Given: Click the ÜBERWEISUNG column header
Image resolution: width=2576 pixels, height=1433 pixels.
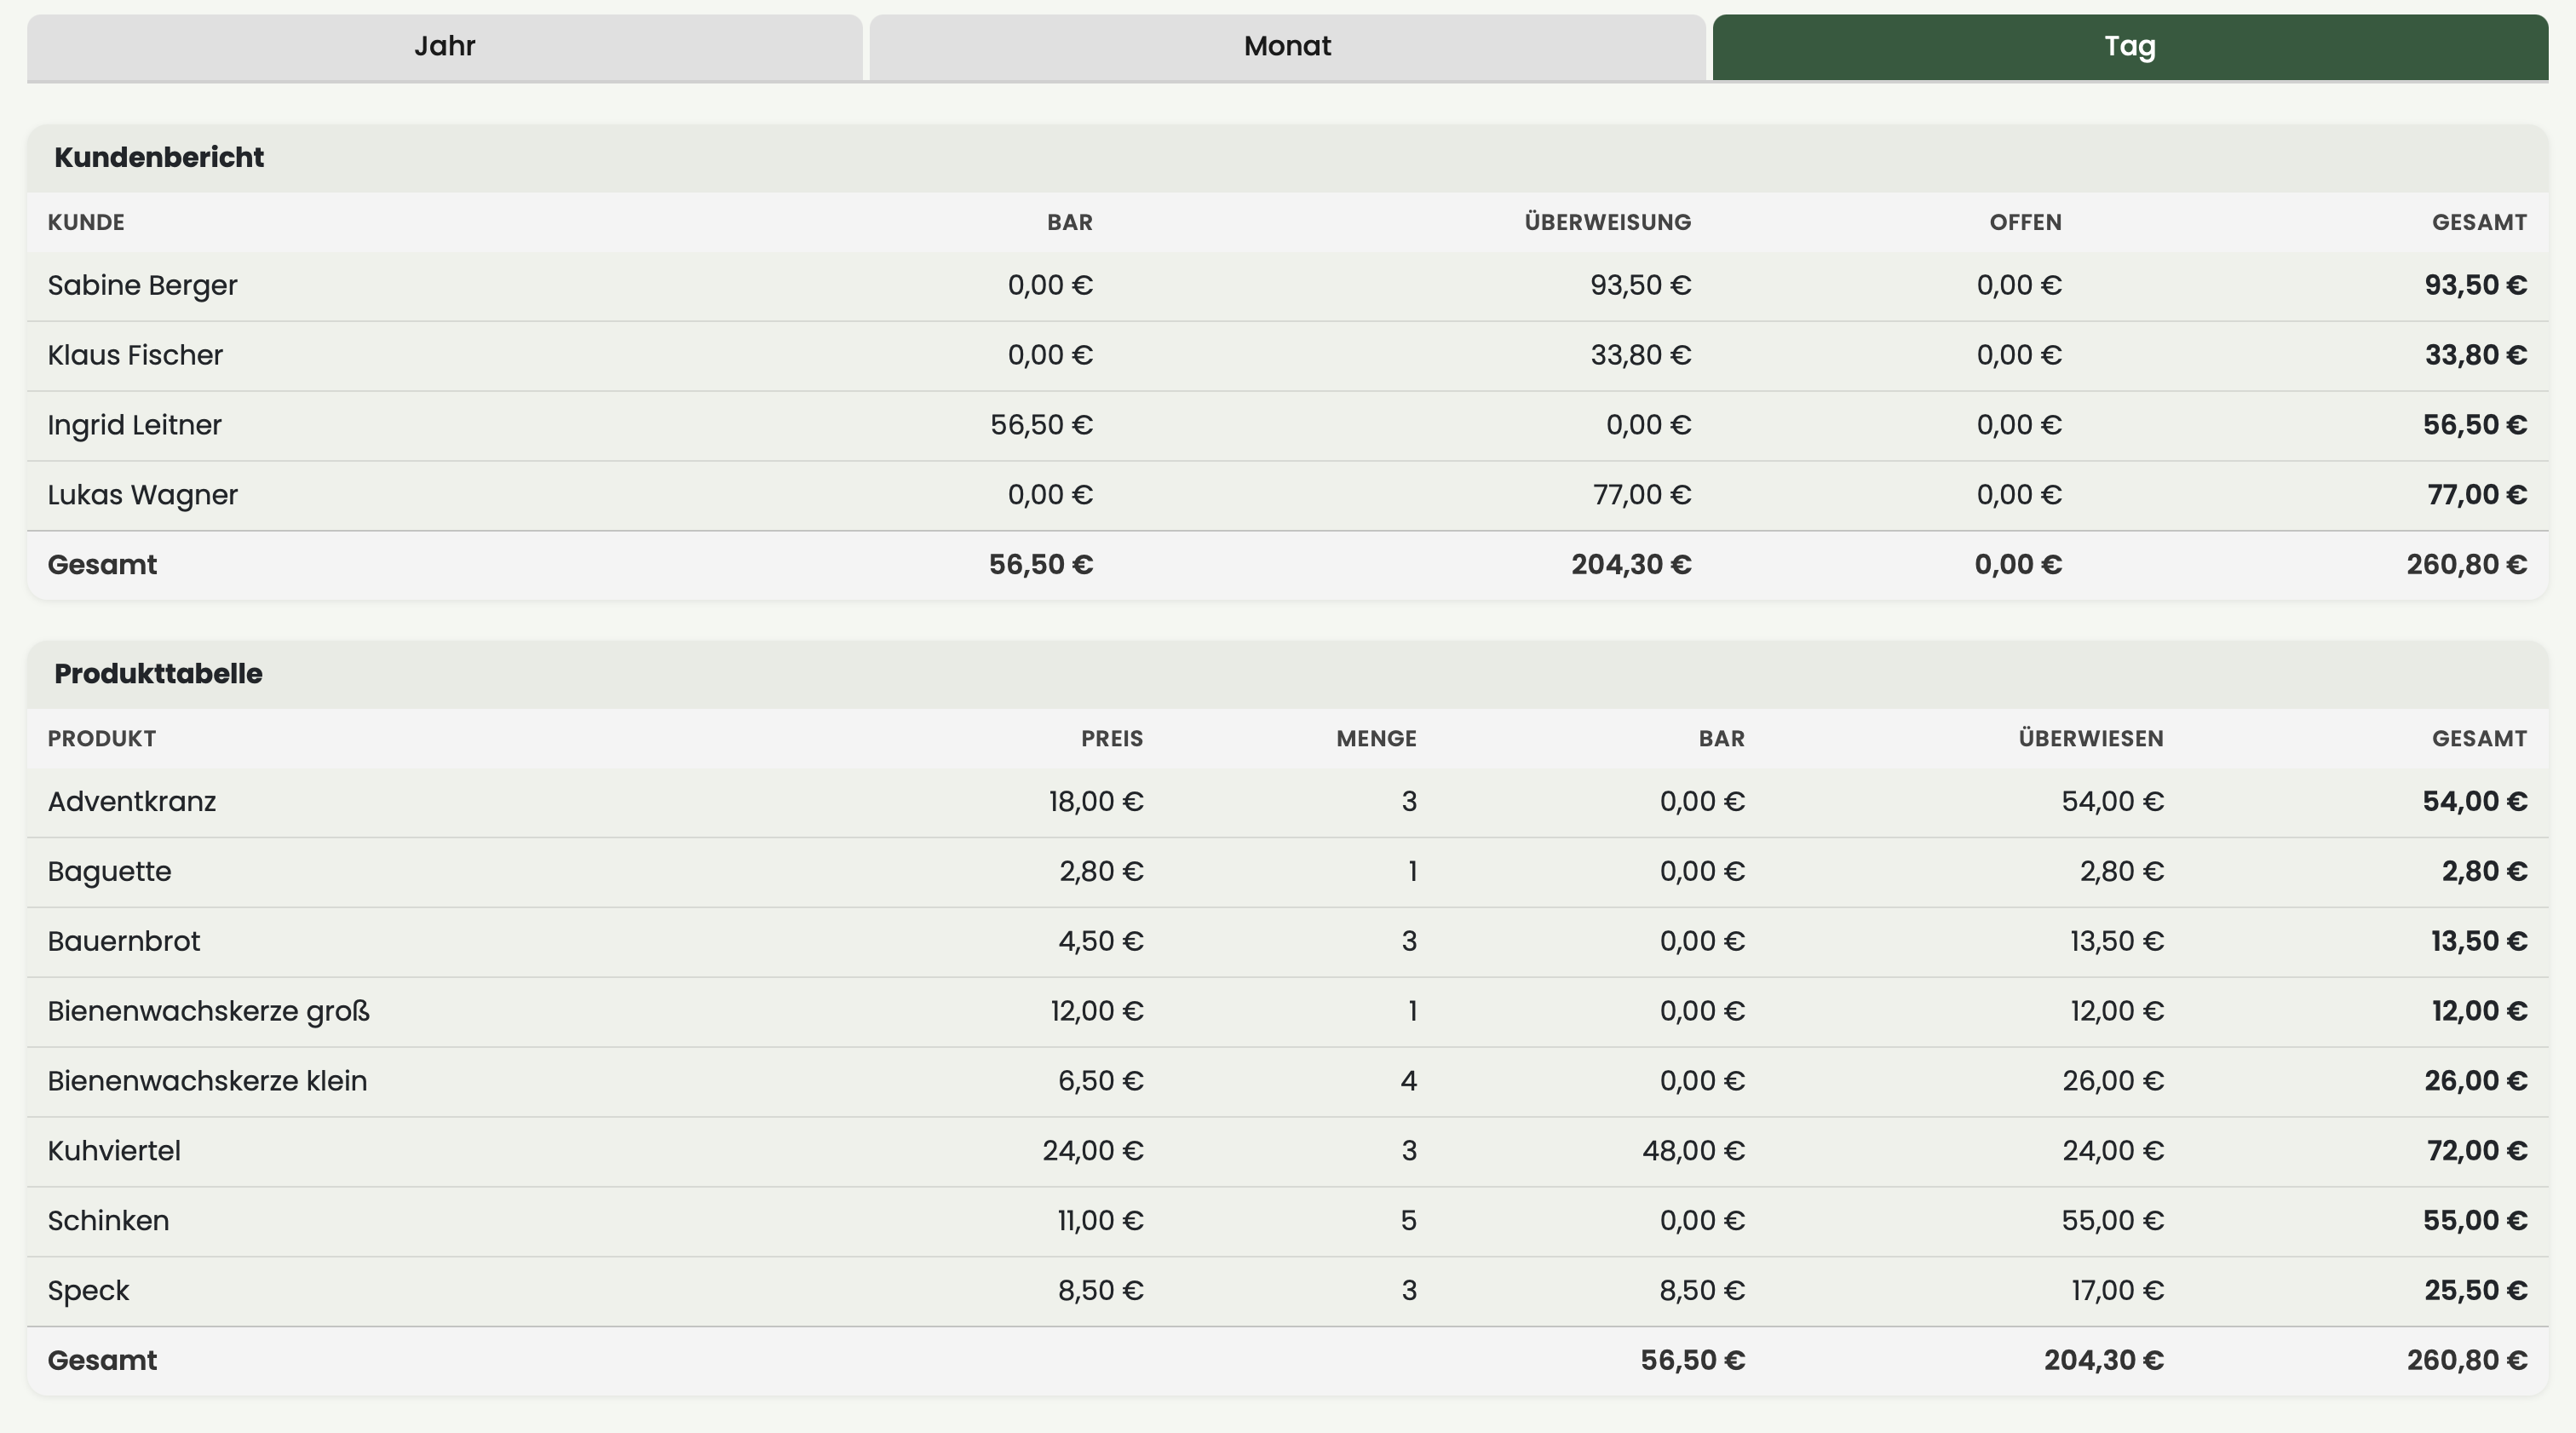Looking at the screenshot, I should pos(1607,222).
